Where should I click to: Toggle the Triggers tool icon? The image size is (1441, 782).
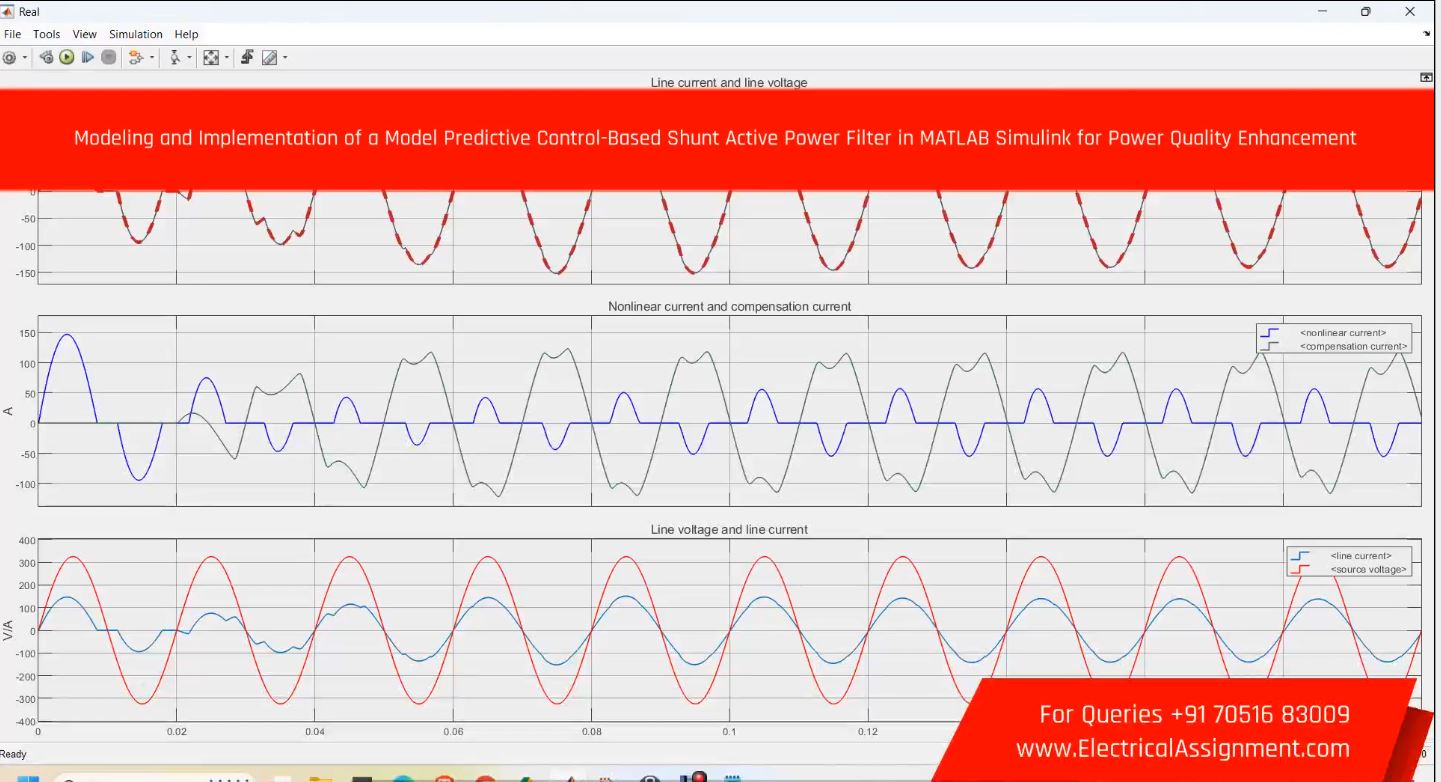[x=246, y=58]
